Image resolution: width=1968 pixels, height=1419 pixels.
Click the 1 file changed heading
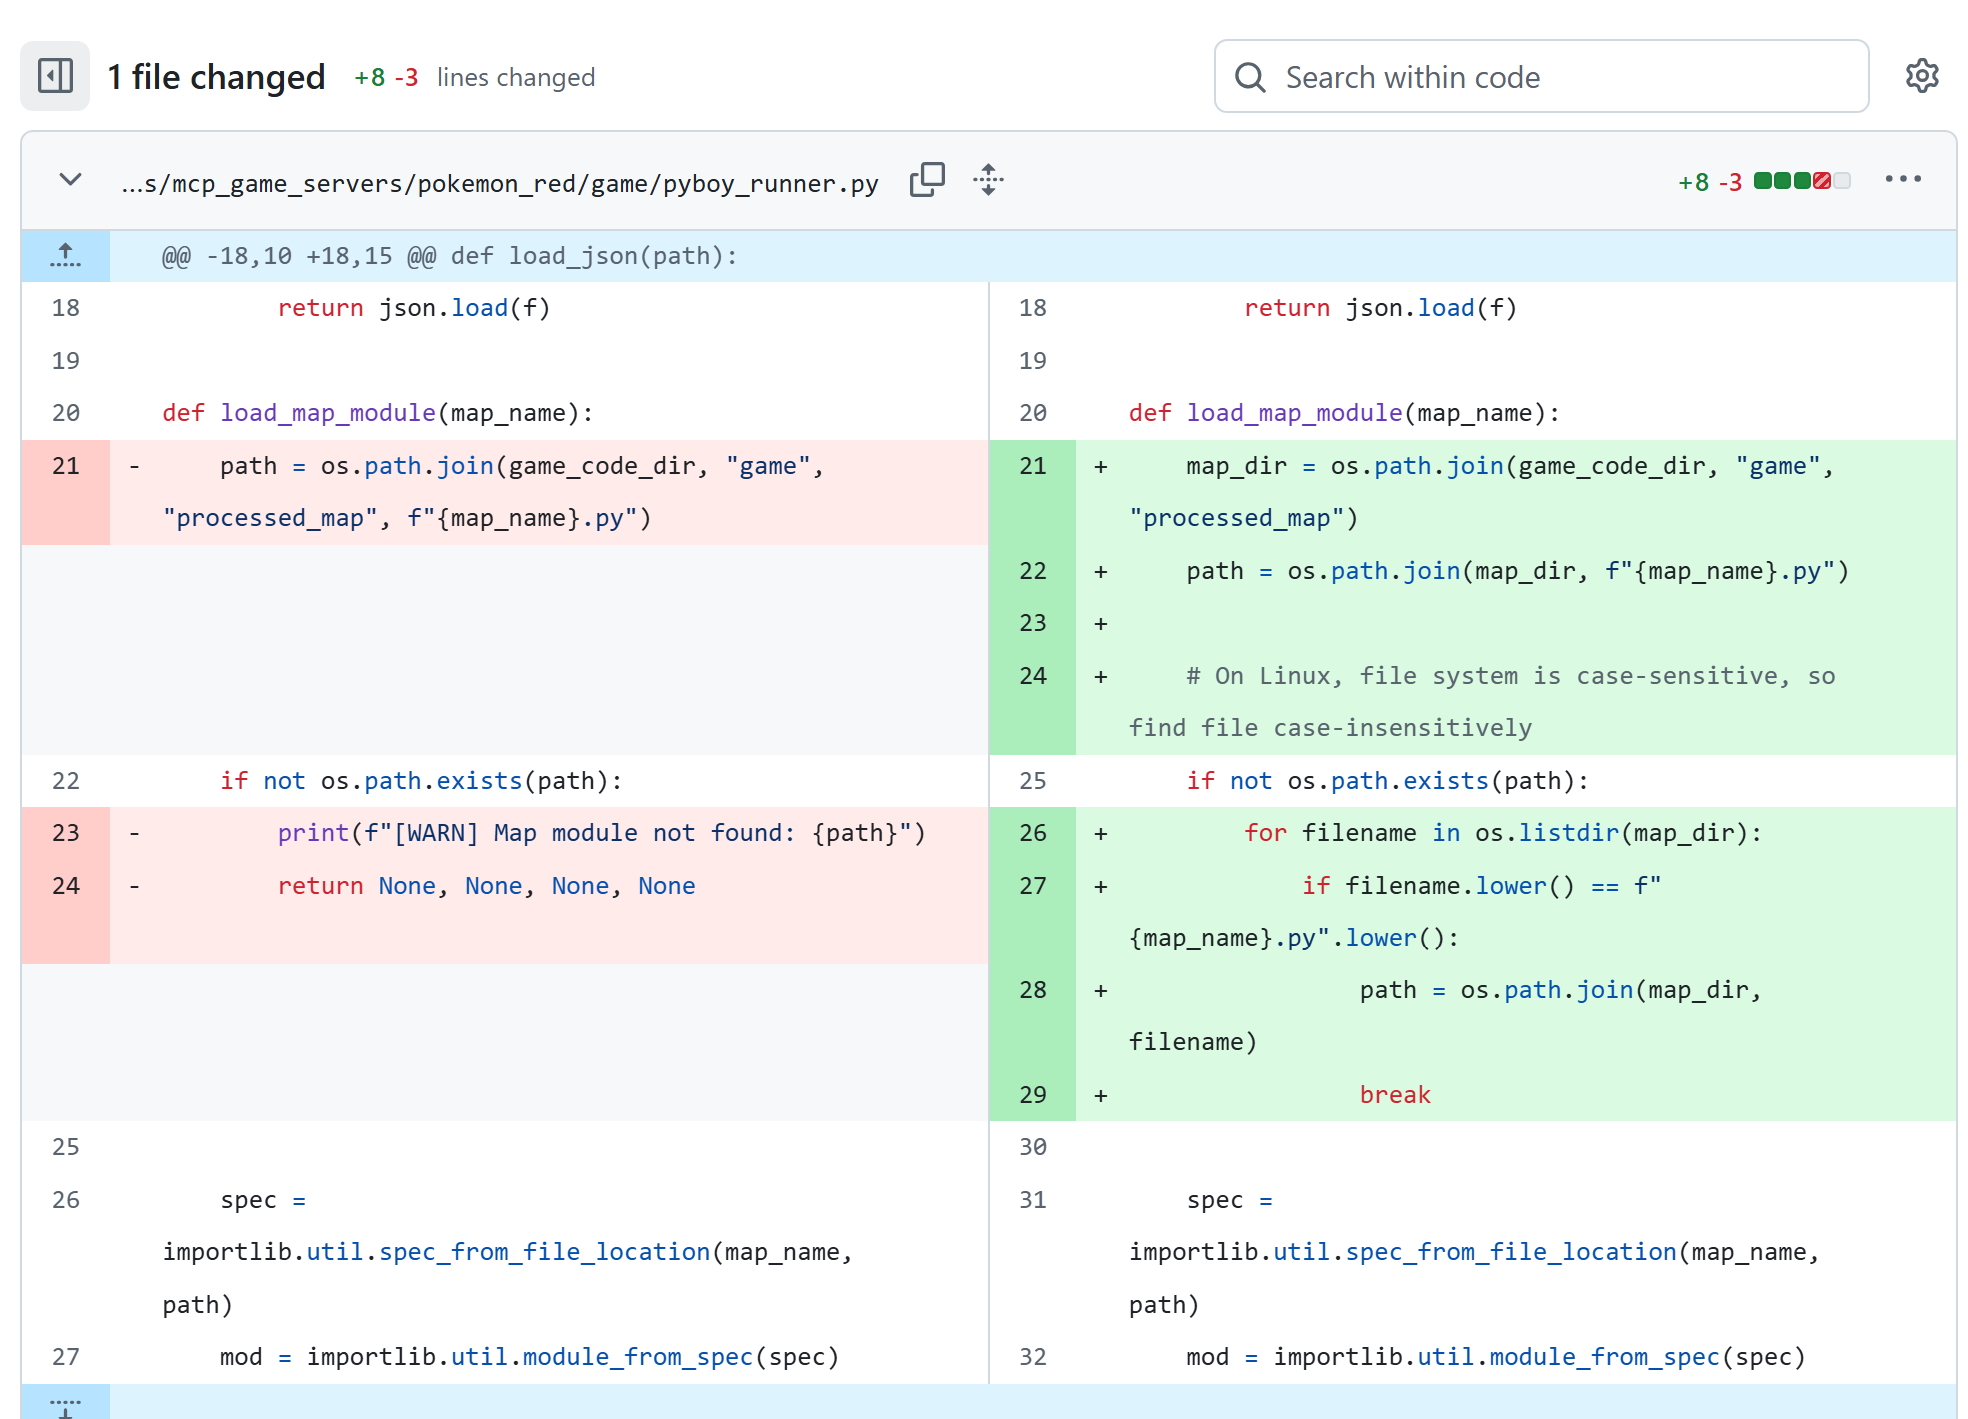tap(216, 77)
